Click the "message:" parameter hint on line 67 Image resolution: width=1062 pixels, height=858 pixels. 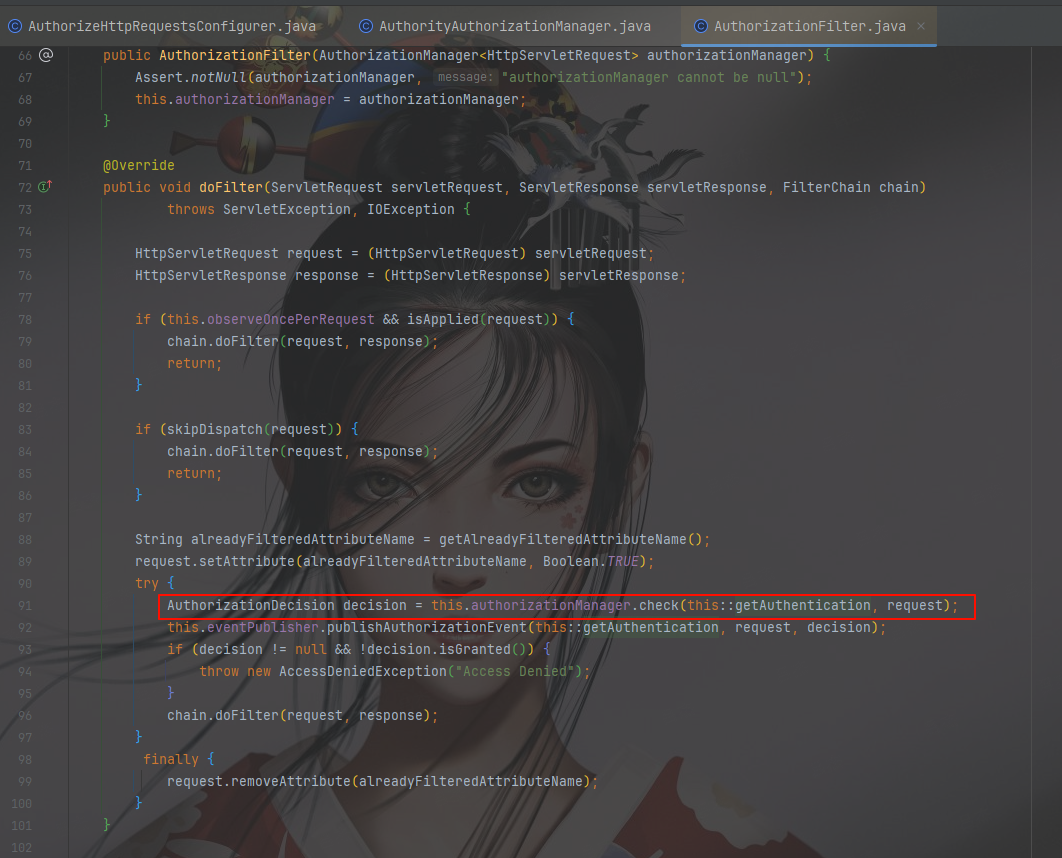click(465, 77)
